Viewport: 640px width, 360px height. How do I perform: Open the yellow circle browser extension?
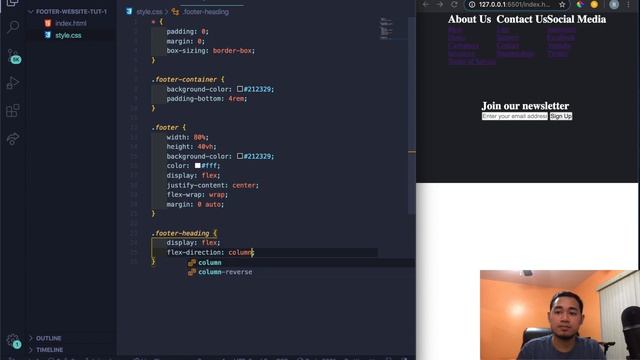point(594,4)
